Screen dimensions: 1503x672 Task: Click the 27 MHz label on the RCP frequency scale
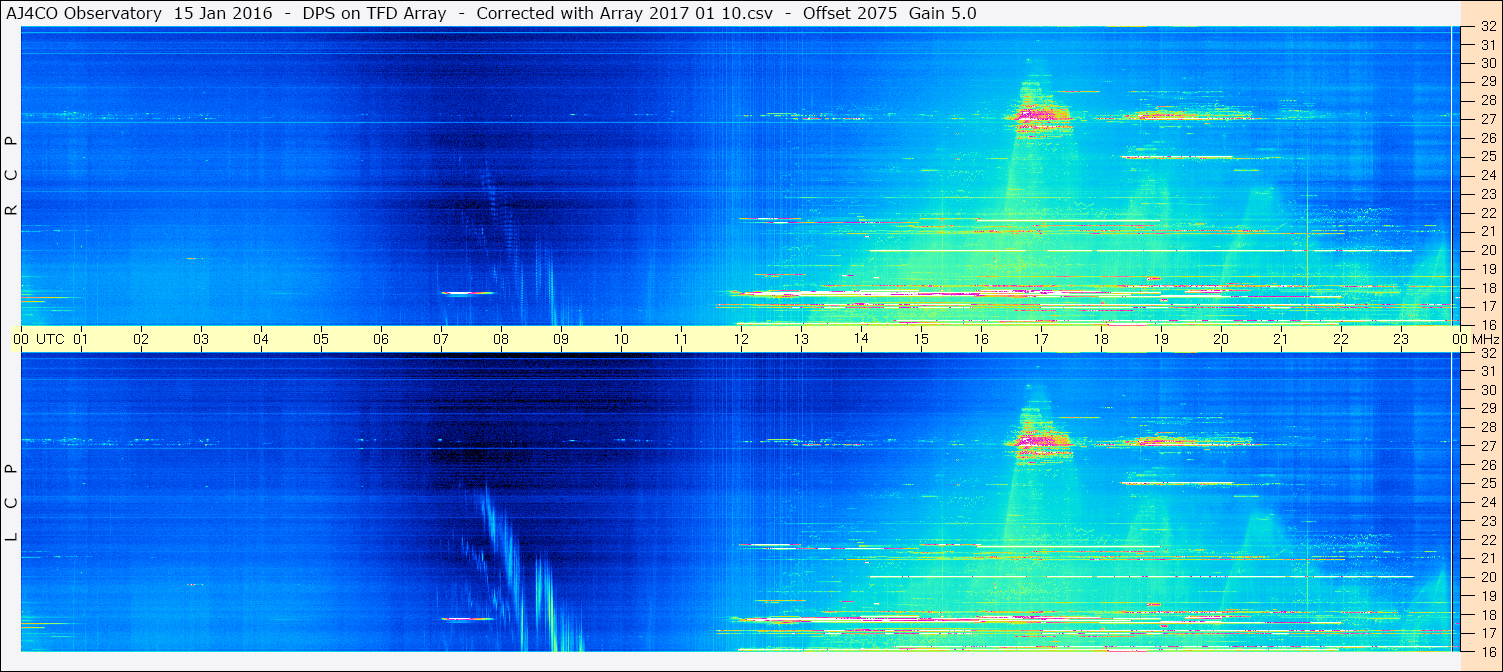[x=1488, y=119]
